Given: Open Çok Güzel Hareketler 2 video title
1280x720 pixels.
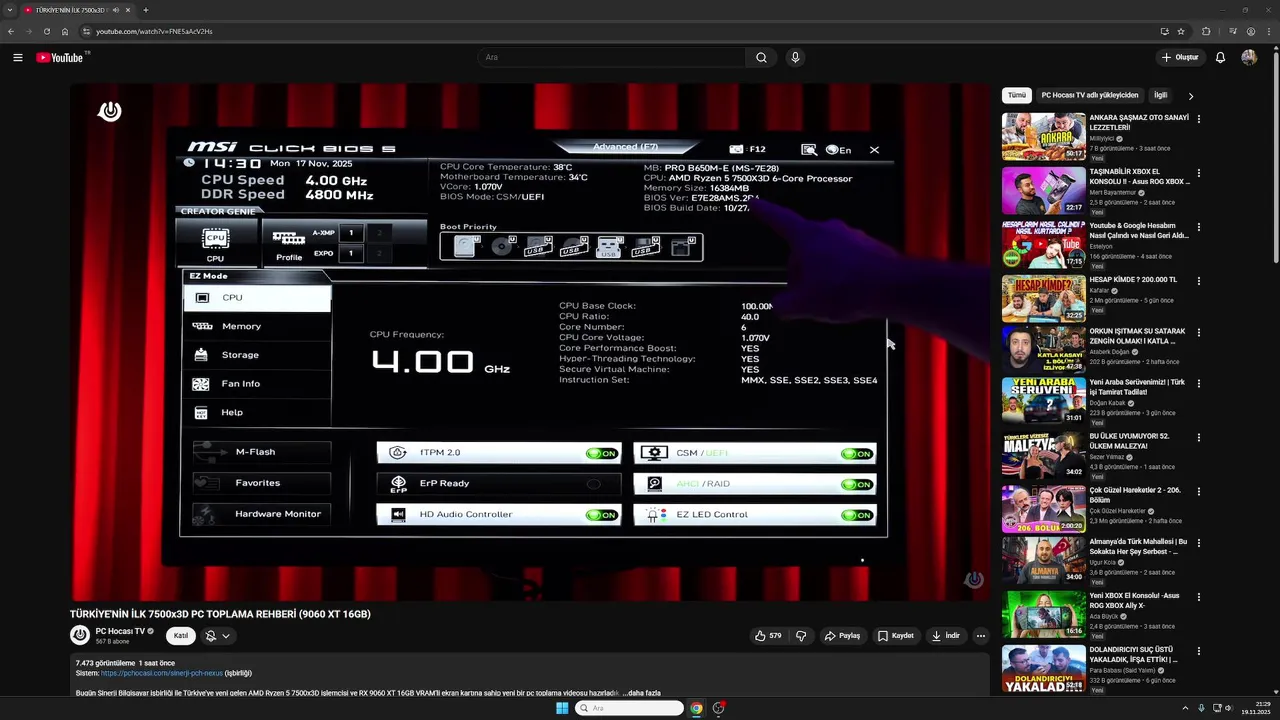Looking at the screenshot, I should pos(1135,495).
